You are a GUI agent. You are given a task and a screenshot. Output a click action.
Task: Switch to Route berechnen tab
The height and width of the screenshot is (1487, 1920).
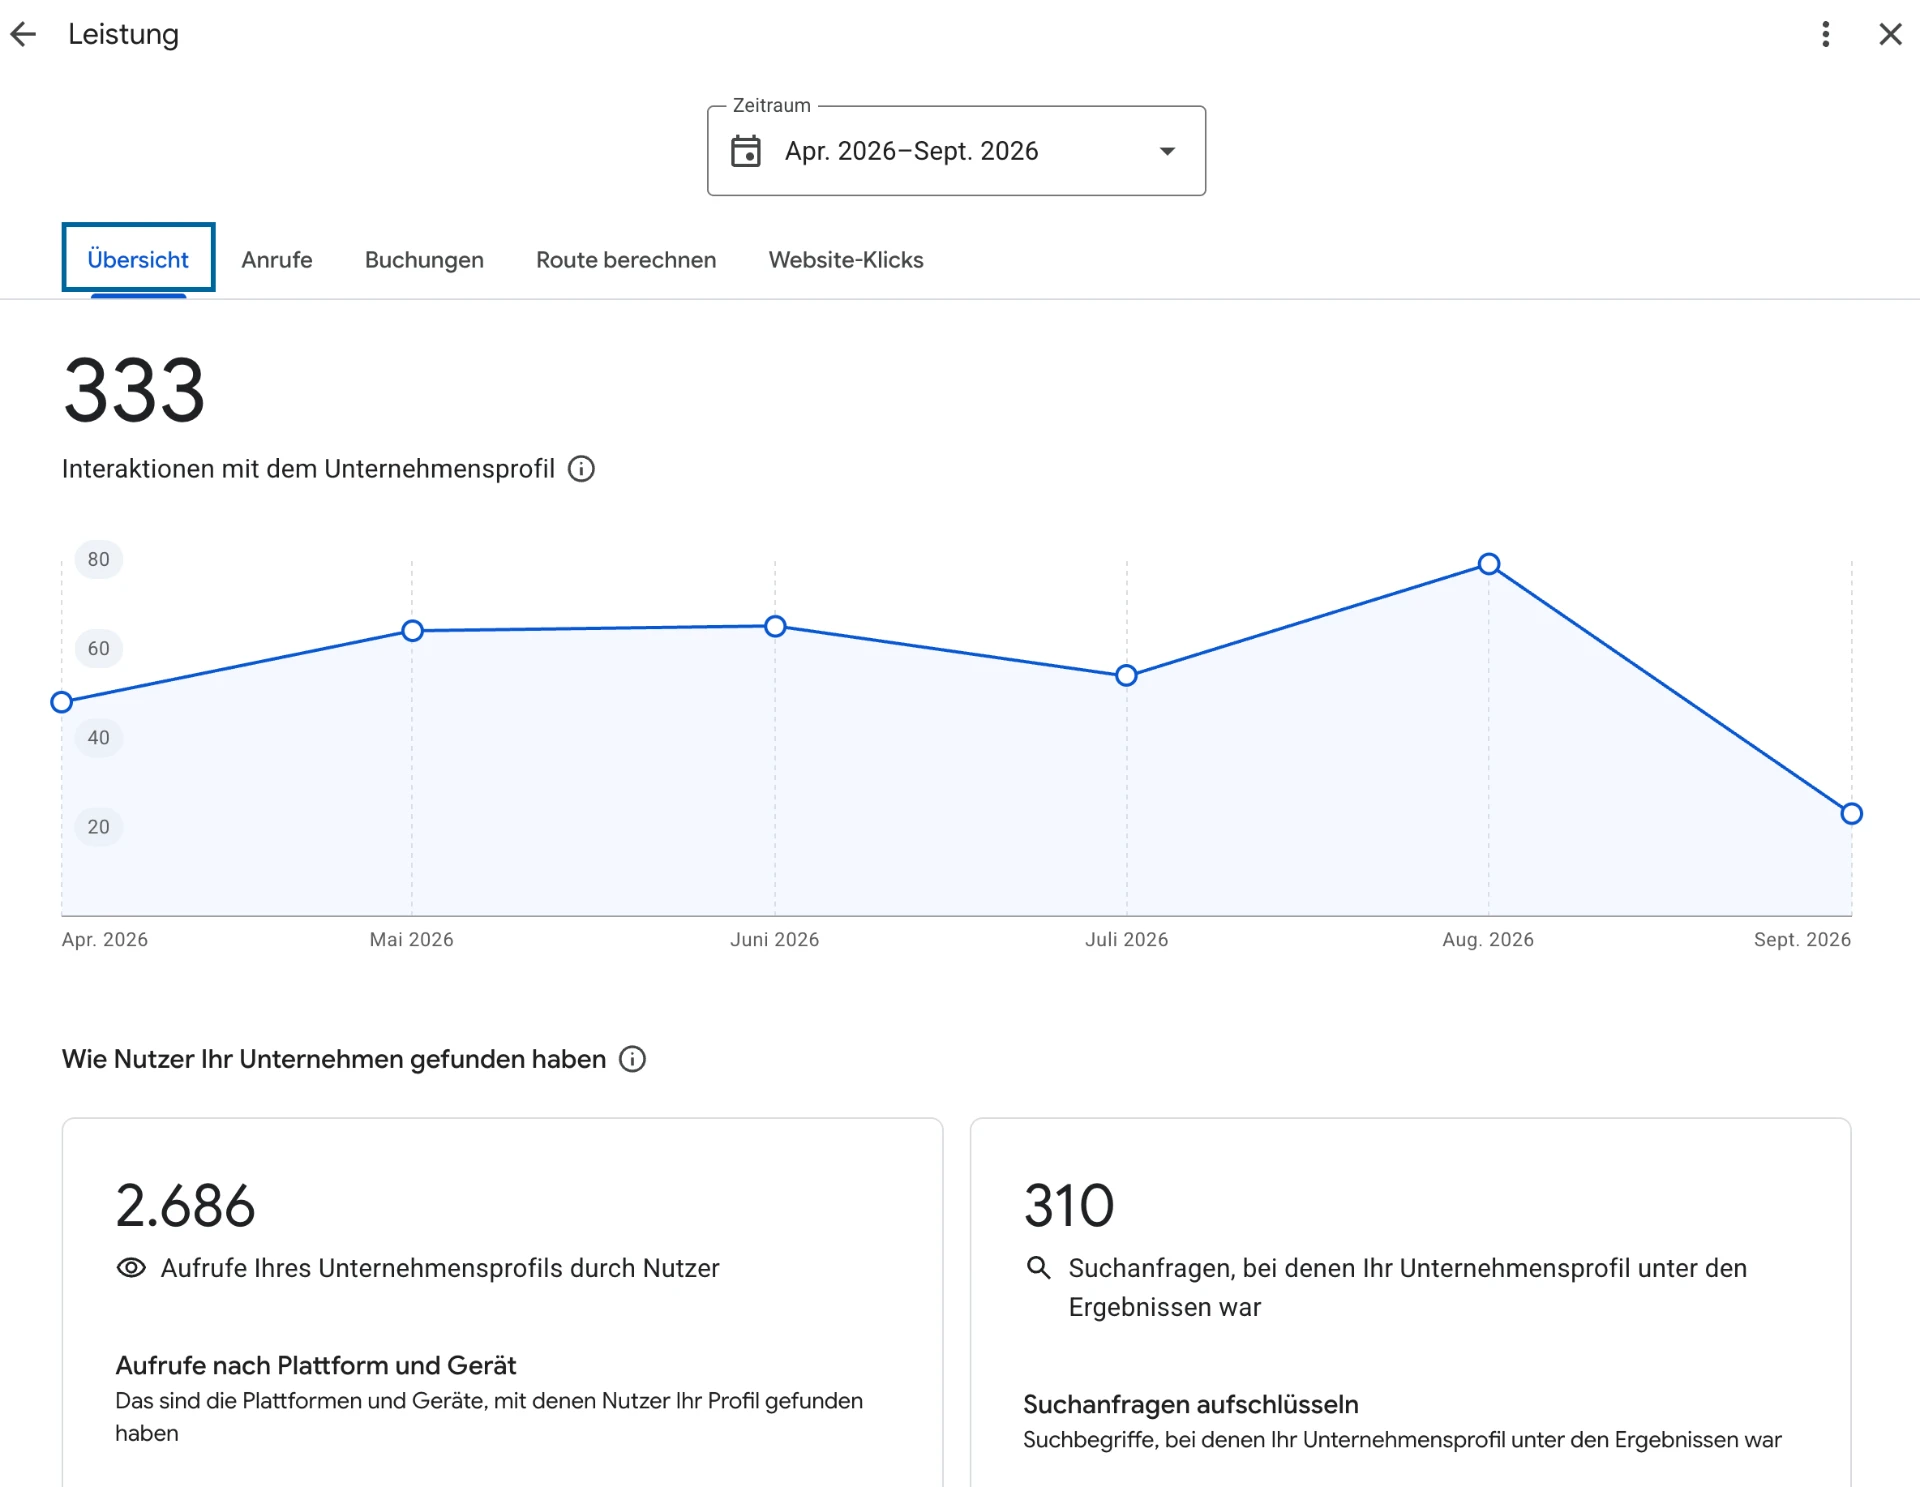626,260
